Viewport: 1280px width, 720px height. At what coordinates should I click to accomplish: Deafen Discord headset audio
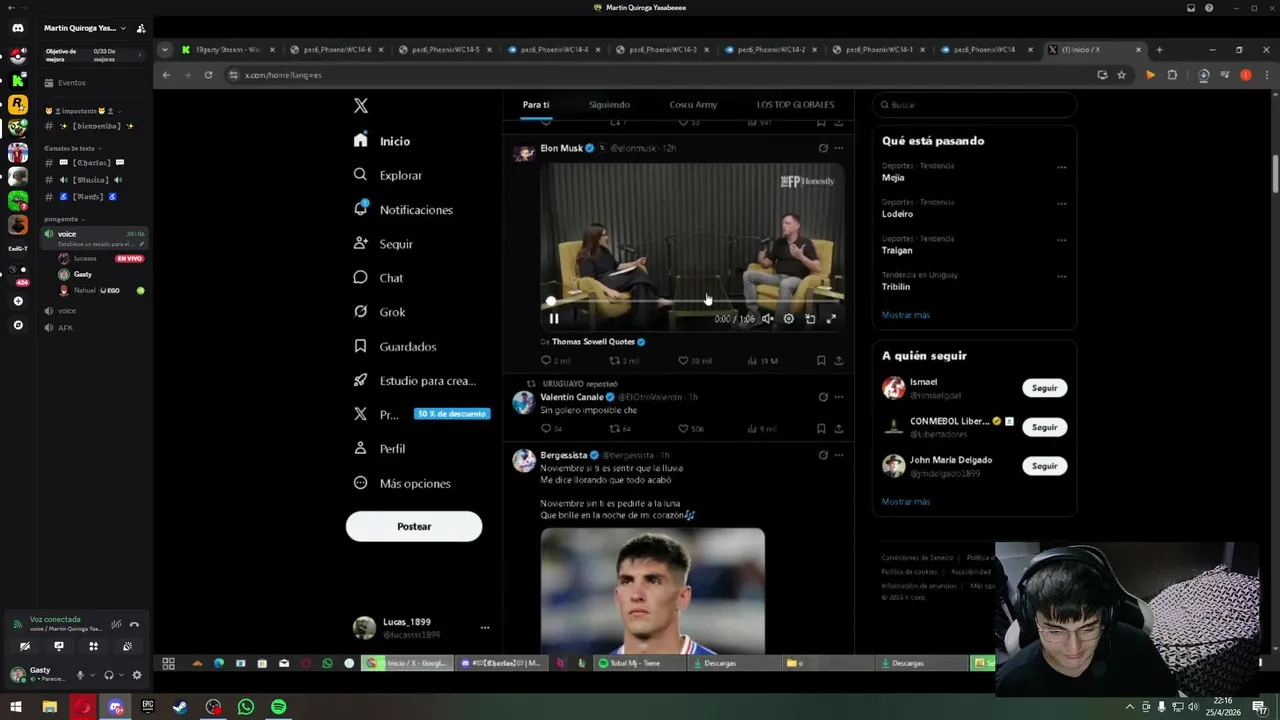(109, 675)
